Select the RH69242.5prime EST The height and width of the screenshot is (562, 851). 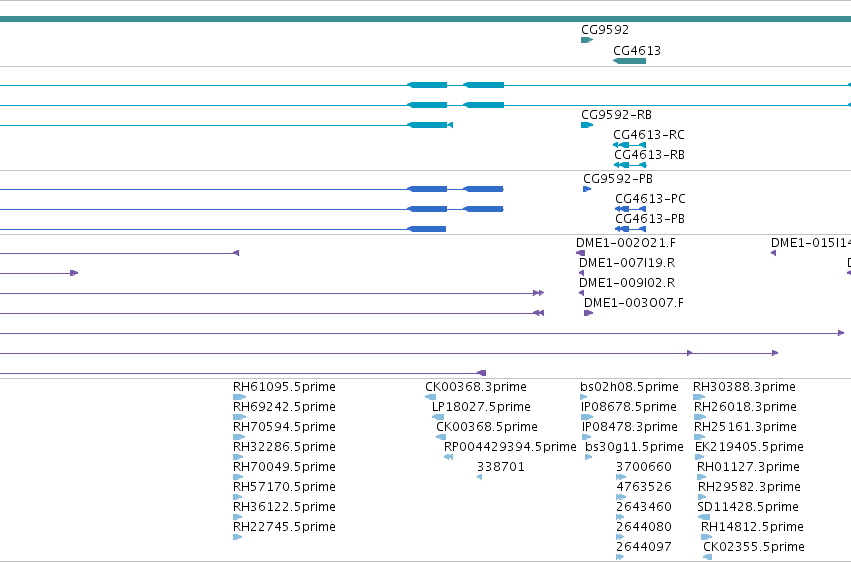pyautogui.click(x=239, y=417)
